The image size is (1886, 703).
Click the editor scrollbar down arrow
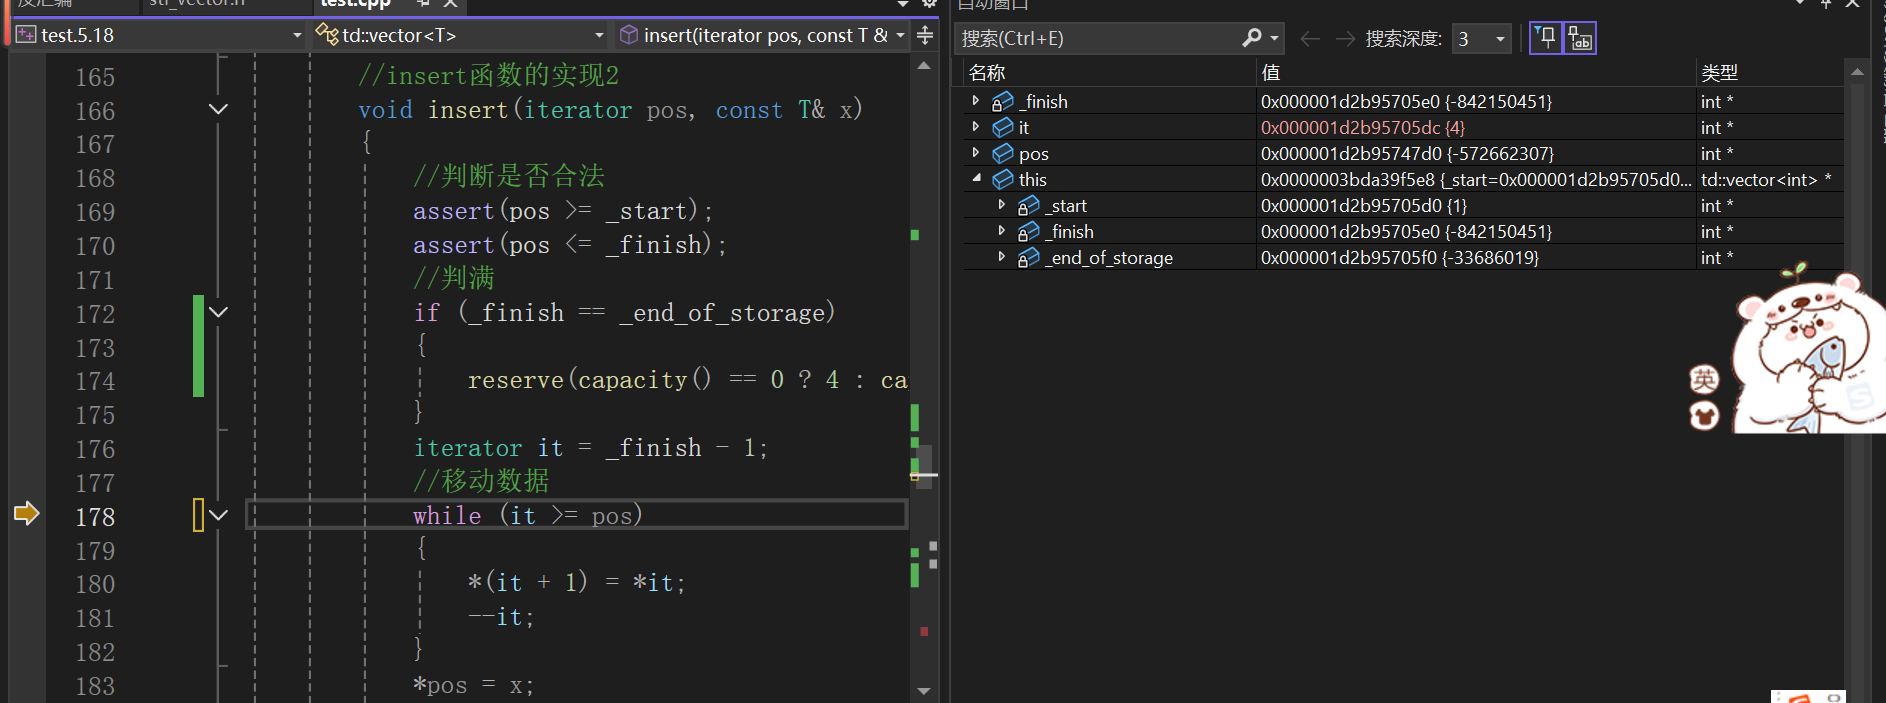pos(924,691)
